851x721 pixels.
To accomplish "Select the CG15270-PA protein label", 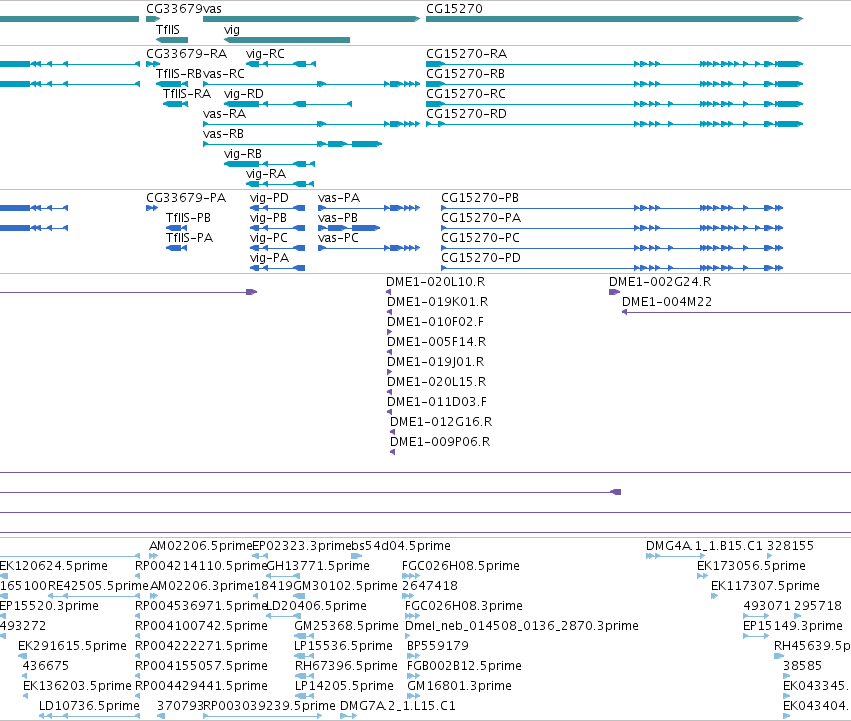I will click(x=481, y=218).
